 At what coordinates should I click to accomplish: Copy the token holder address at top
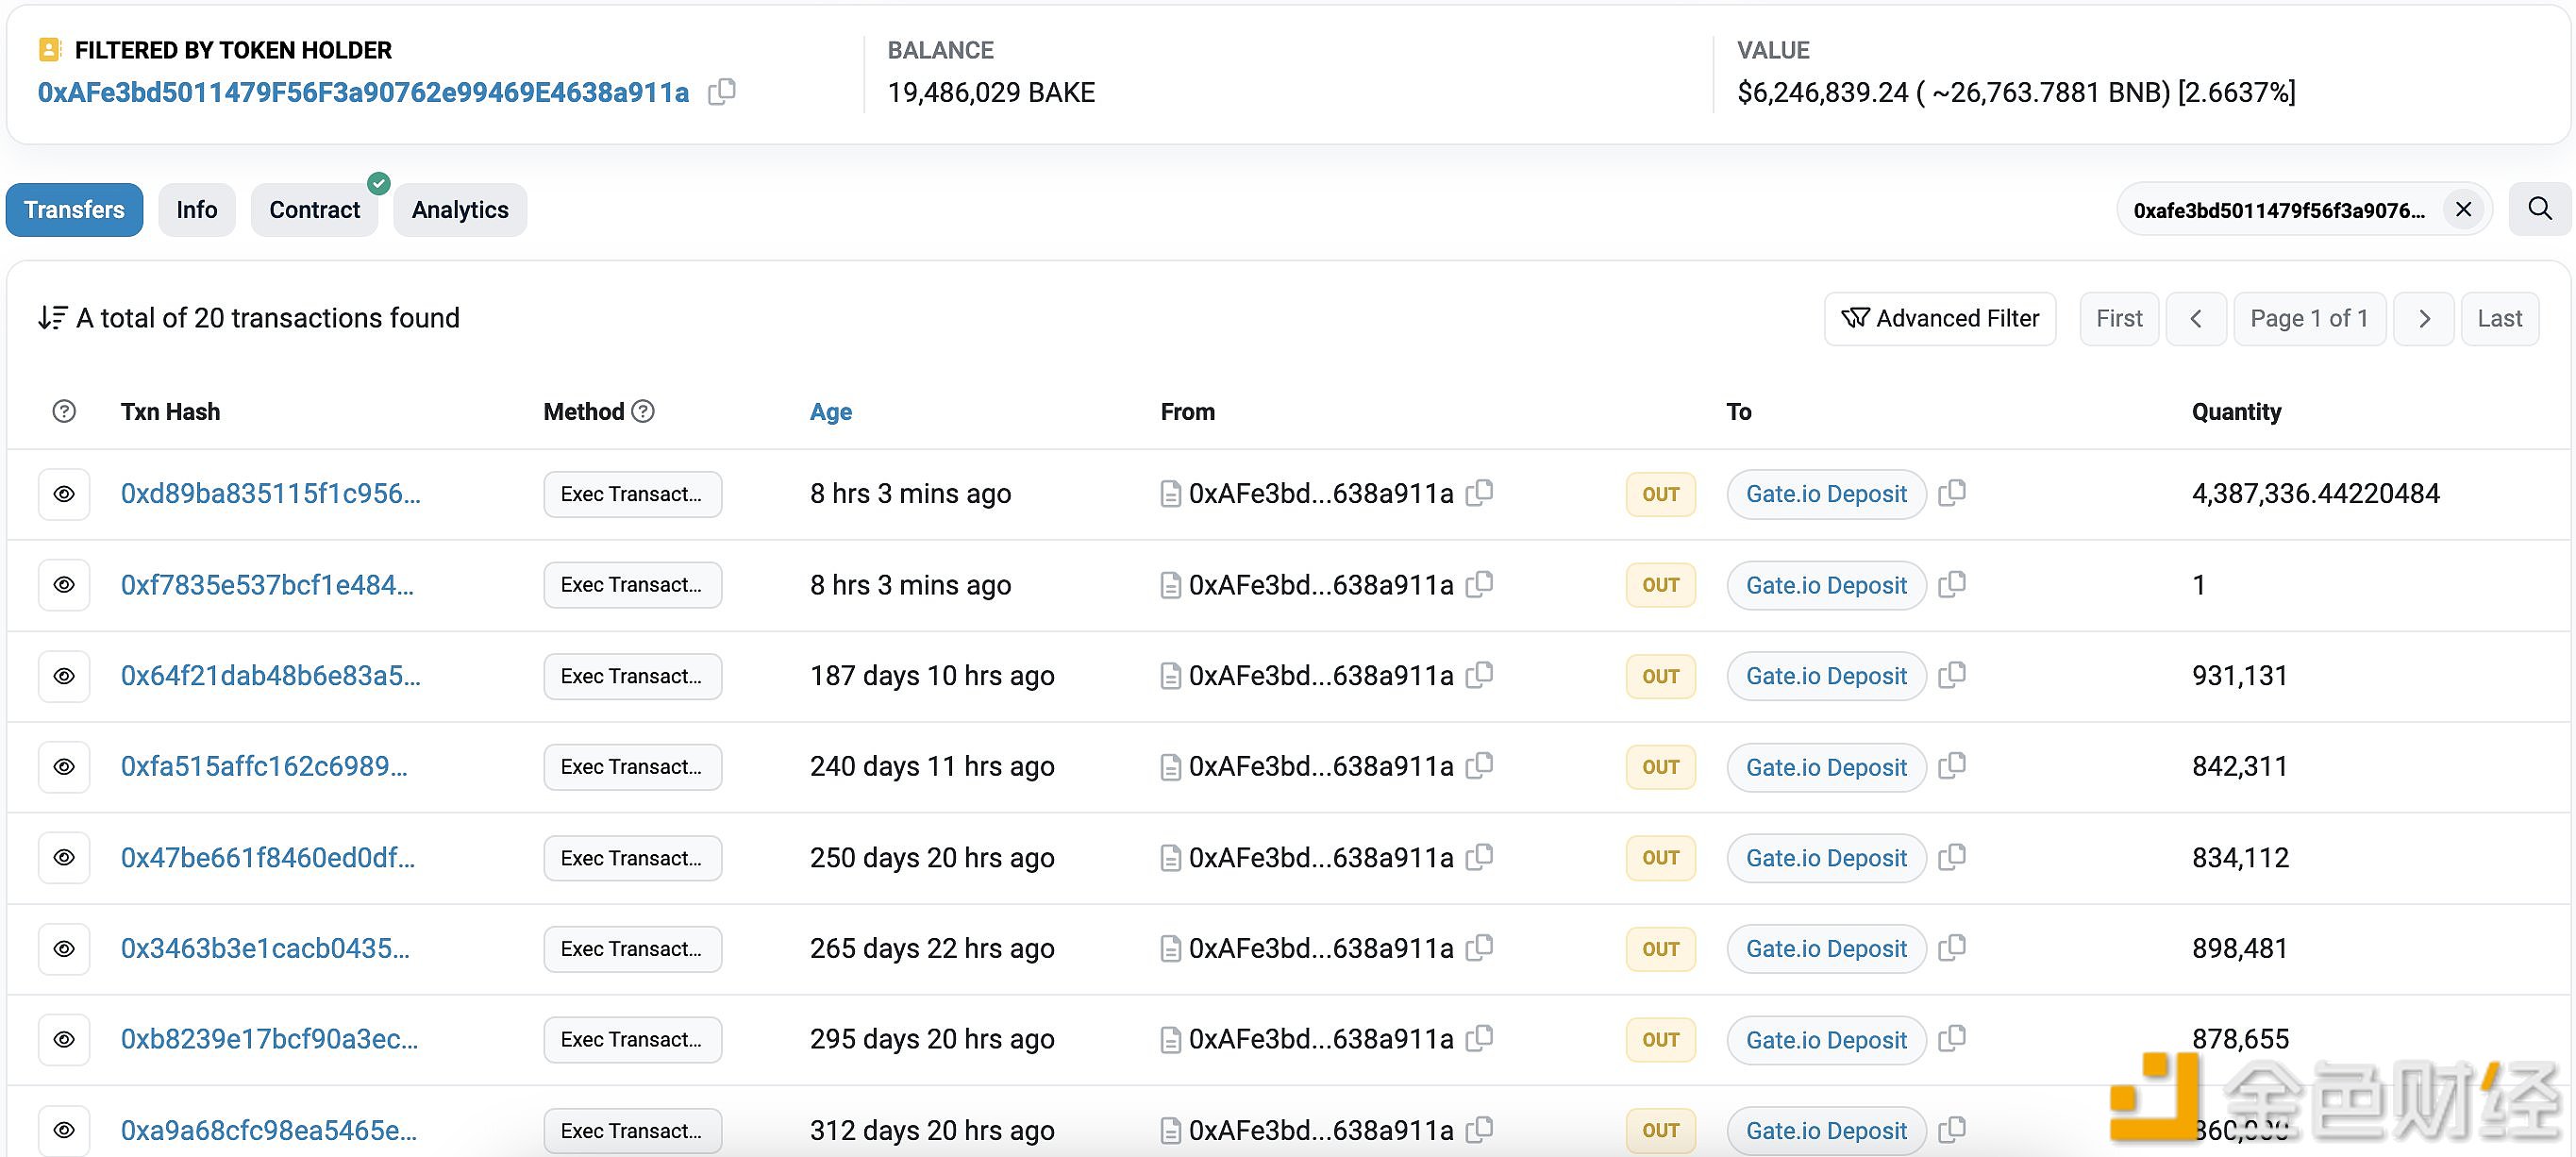pyautogui.click(x=721, y=92)
